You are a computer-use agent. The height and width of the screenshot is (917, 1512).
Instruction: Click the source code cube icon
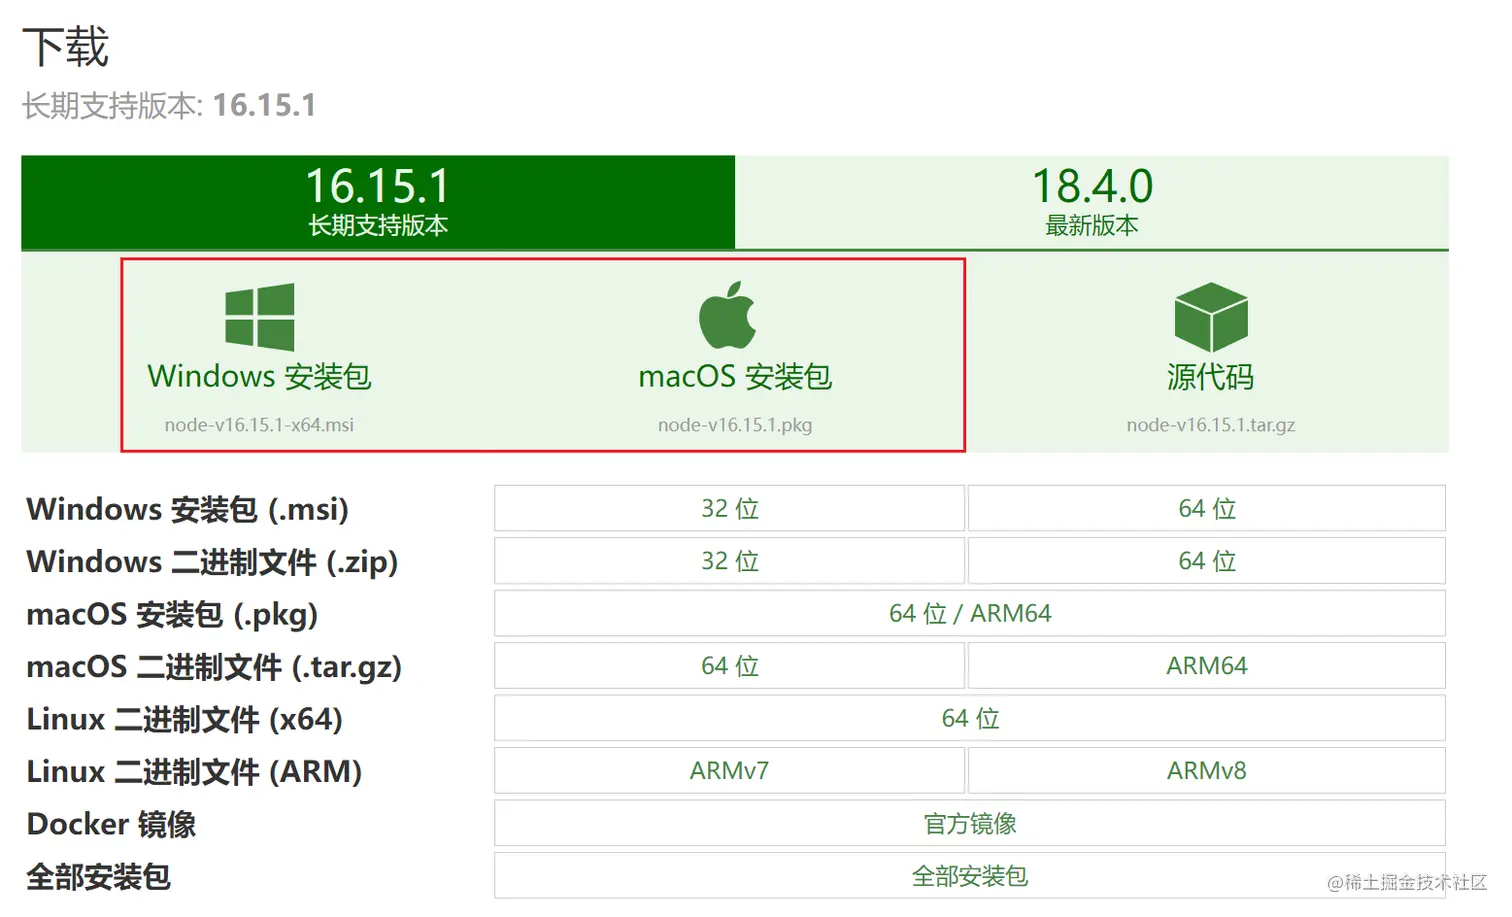[x=1211, y=316]
